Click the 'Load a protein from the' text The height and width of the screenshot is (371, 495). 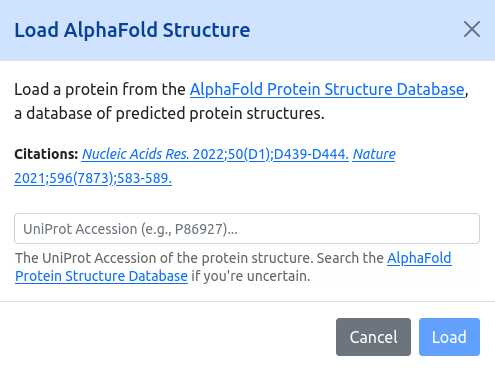[x=100, y=89]
